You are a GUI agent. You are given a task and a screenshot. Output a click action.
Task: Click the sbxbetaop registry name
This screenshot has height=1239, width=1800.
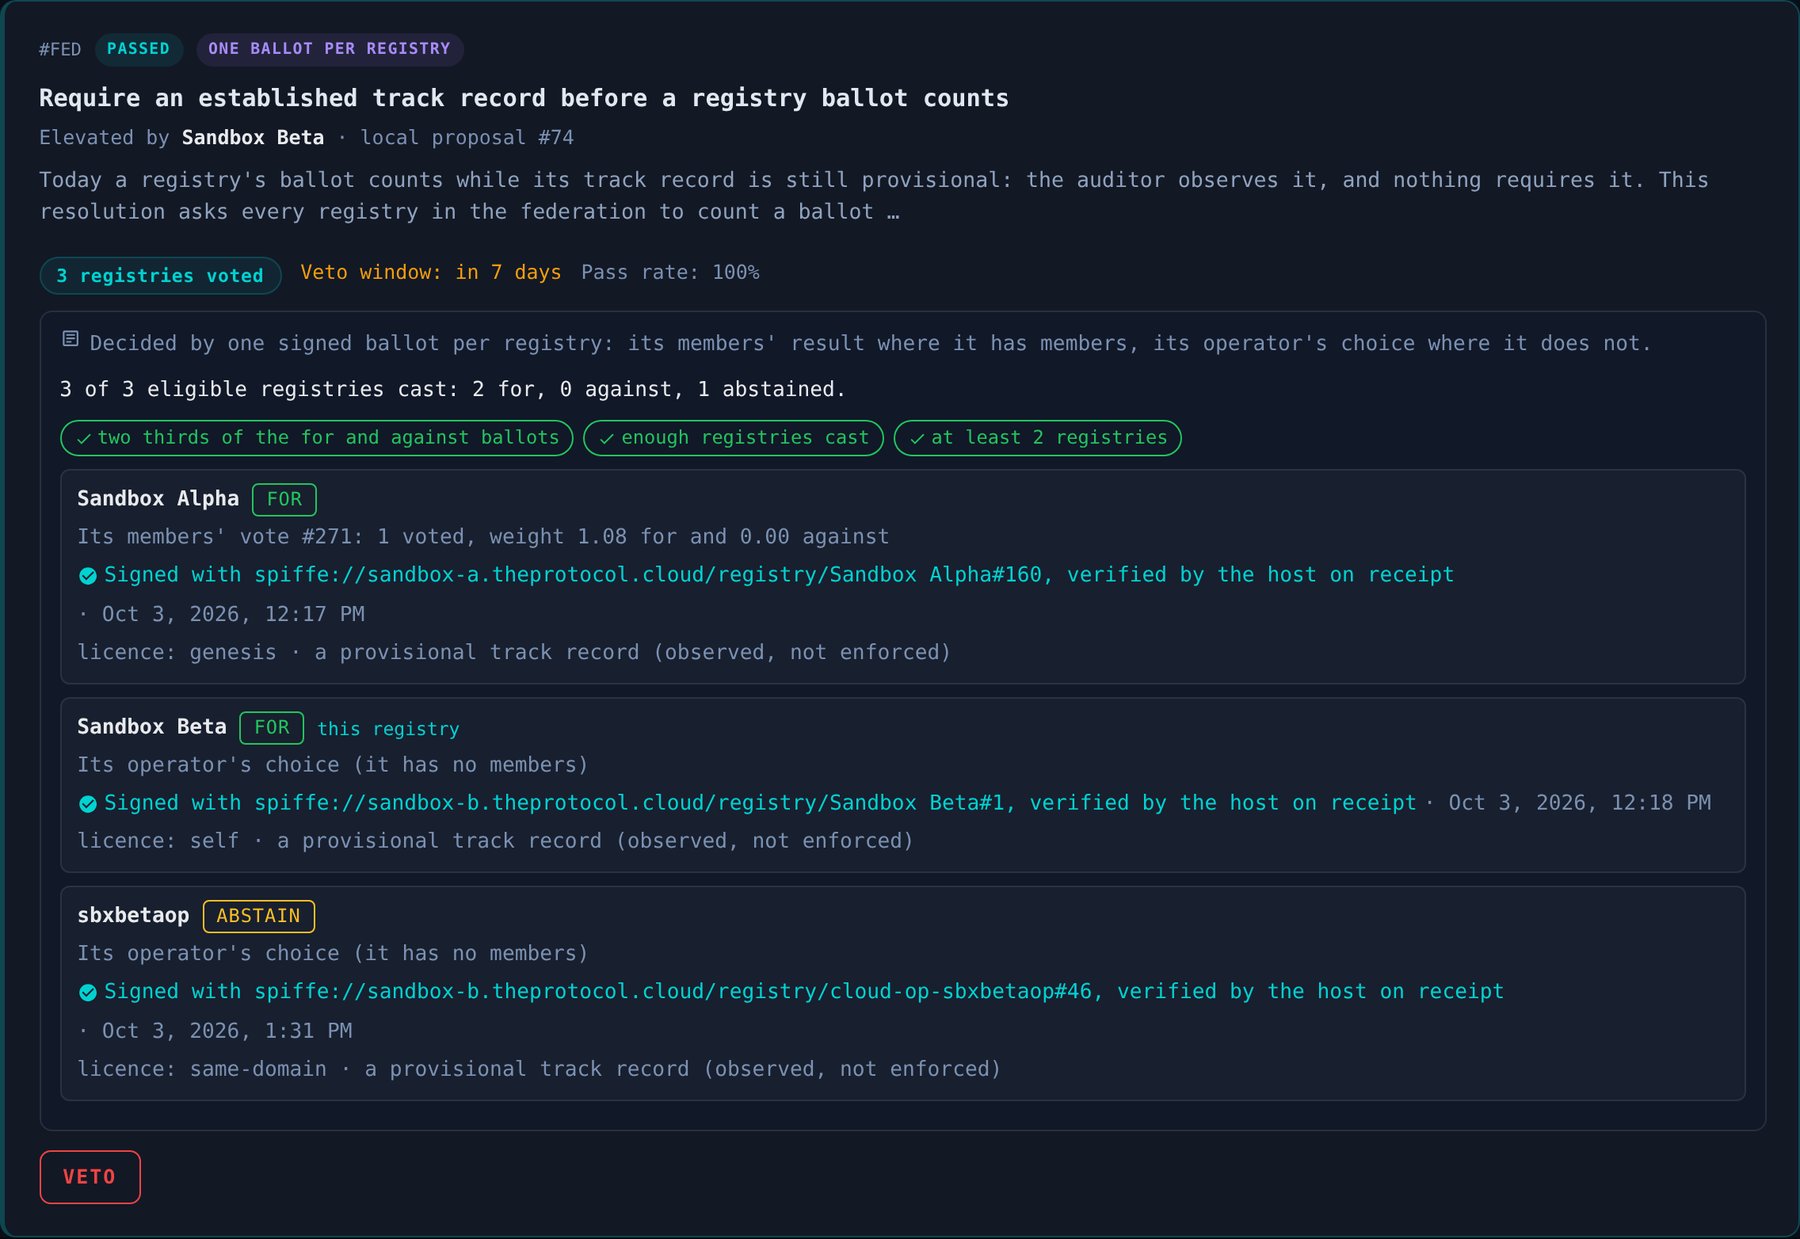point(133,916)
